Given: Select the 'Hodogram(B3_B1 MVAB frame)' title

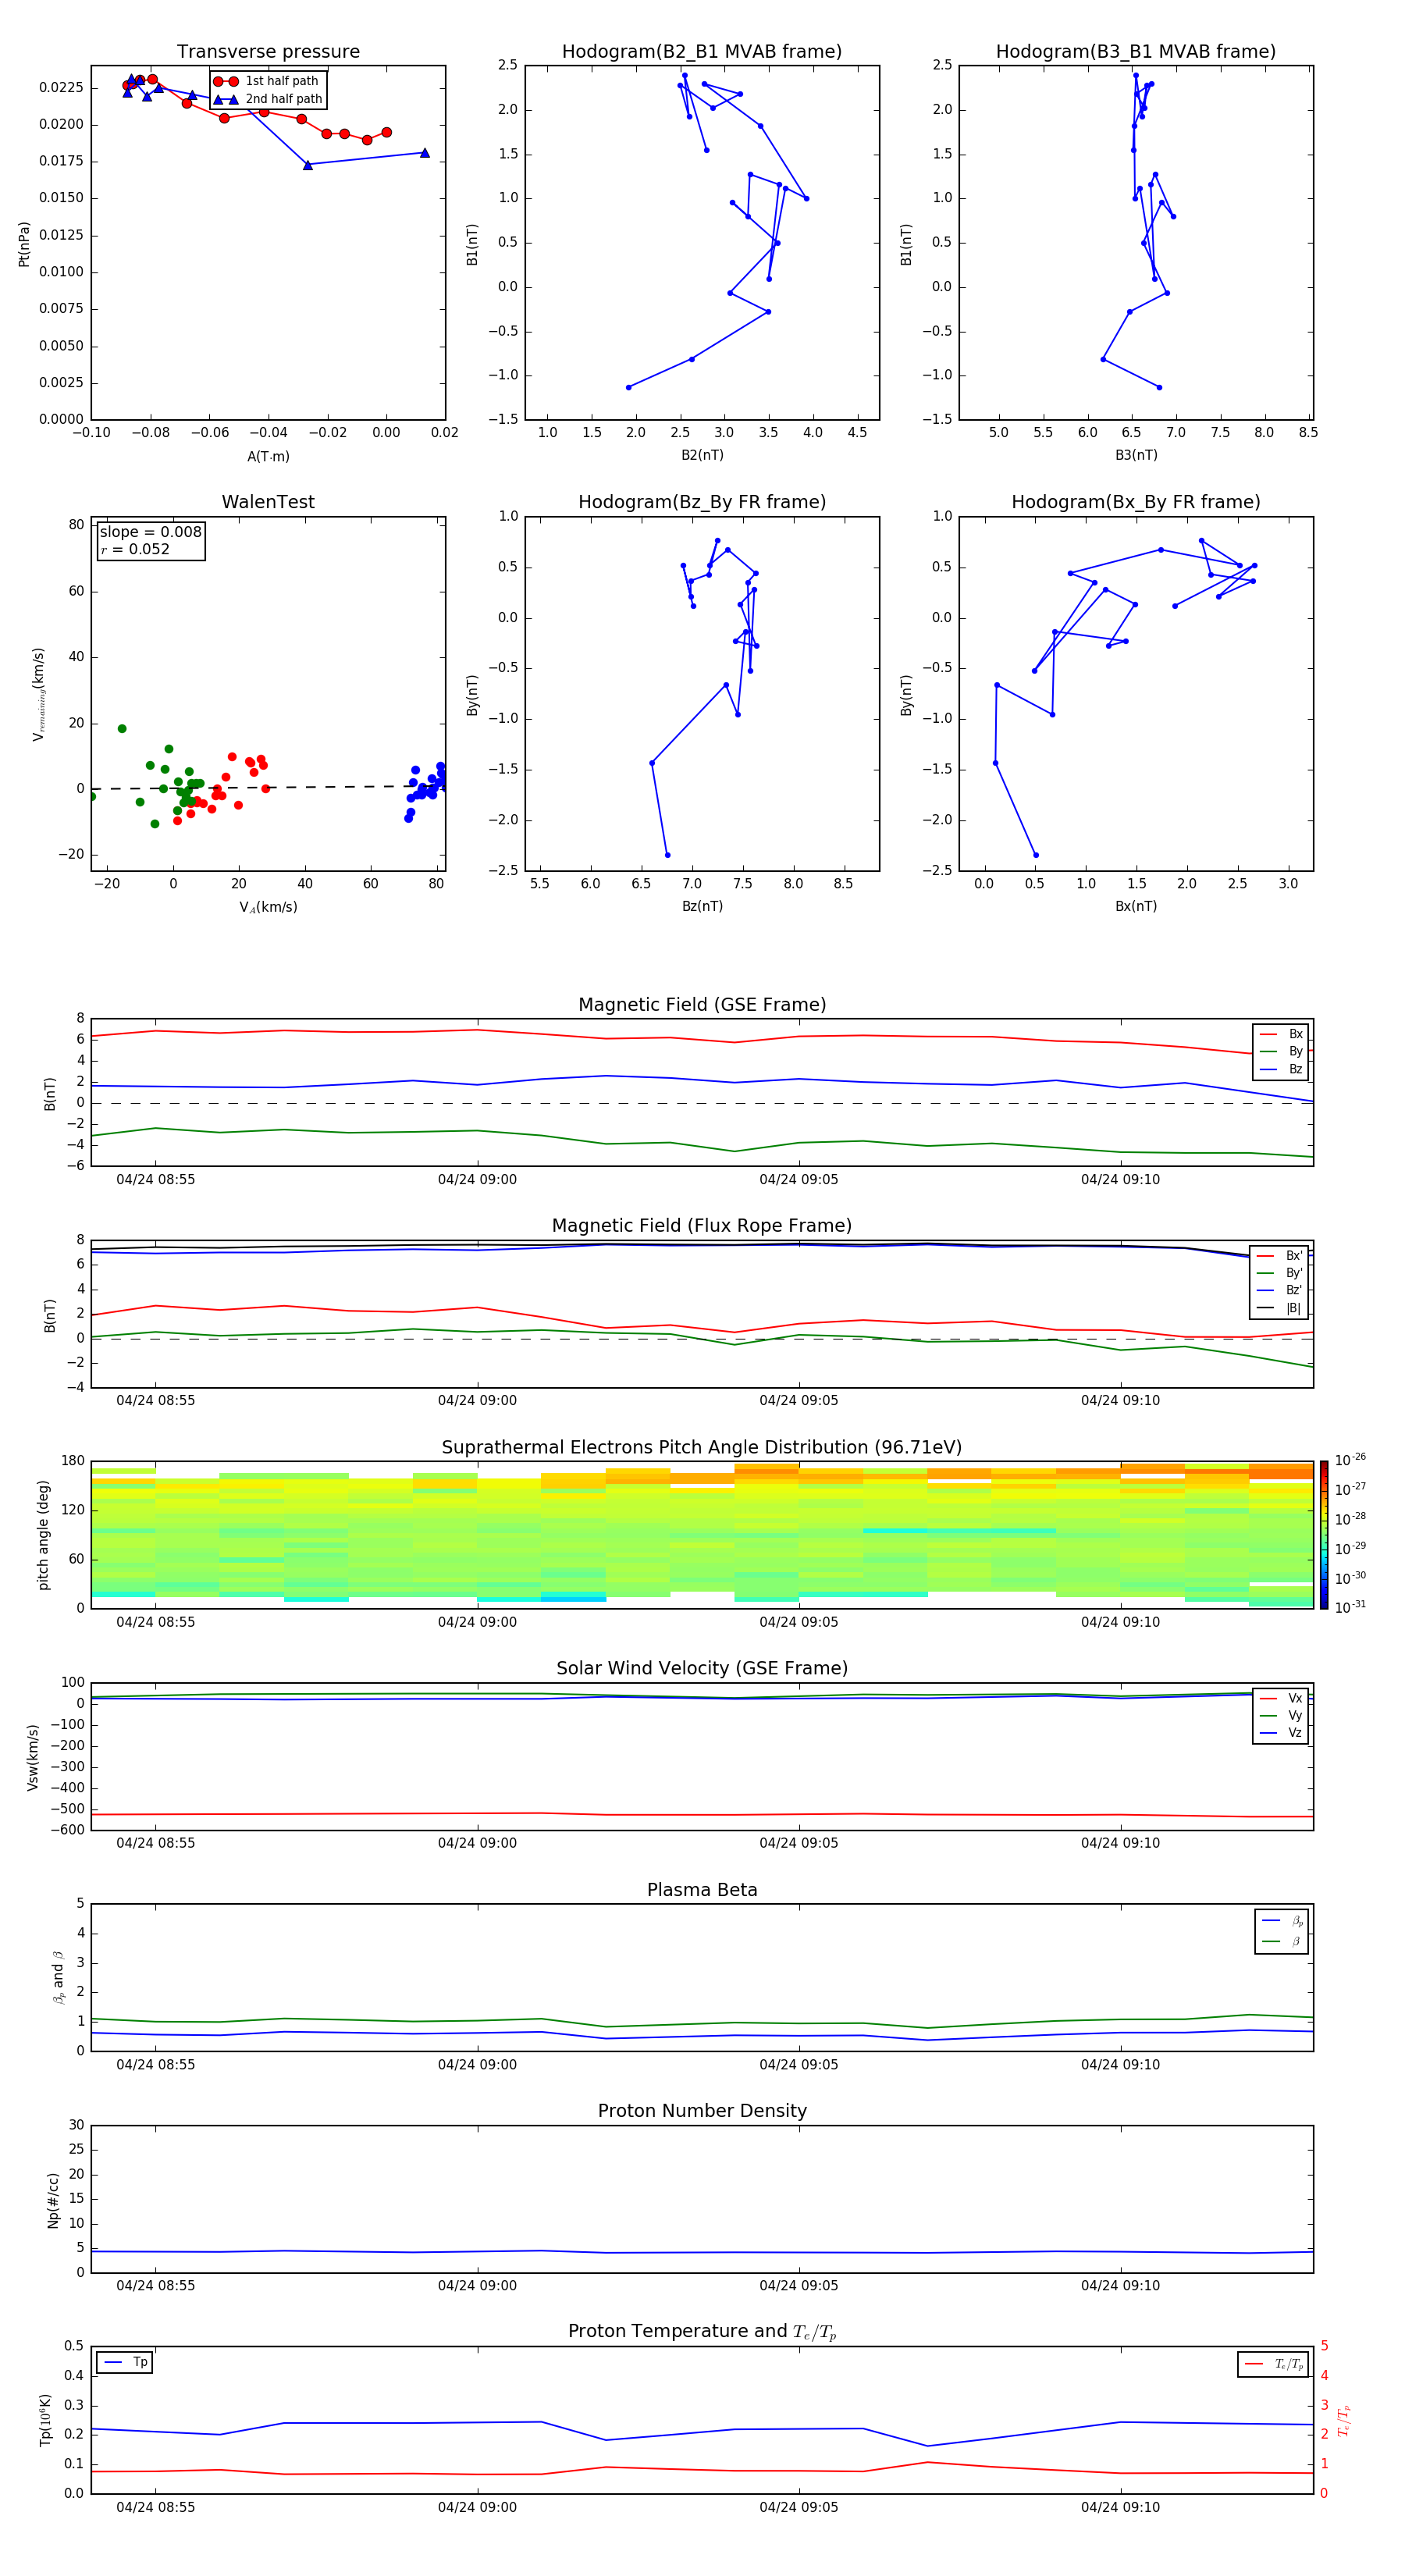Looking at the screenshot, I should point(1136,52).
